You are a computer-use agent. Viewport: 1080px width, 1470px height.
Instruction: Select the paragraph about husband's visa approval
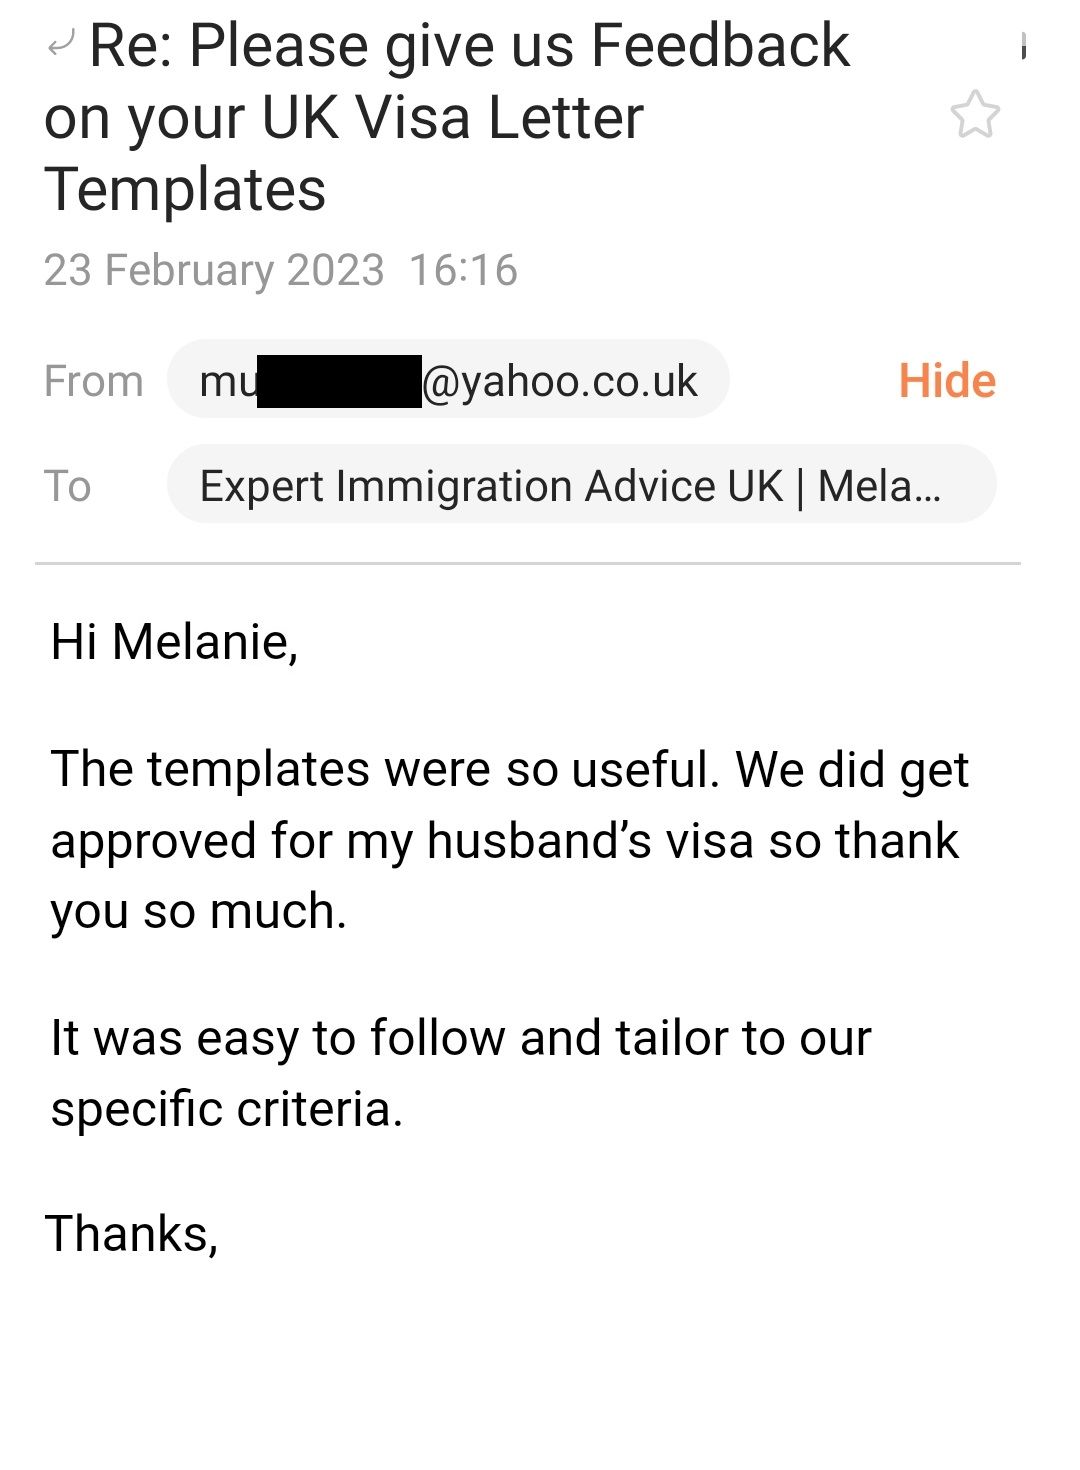[x=510, y=840]
